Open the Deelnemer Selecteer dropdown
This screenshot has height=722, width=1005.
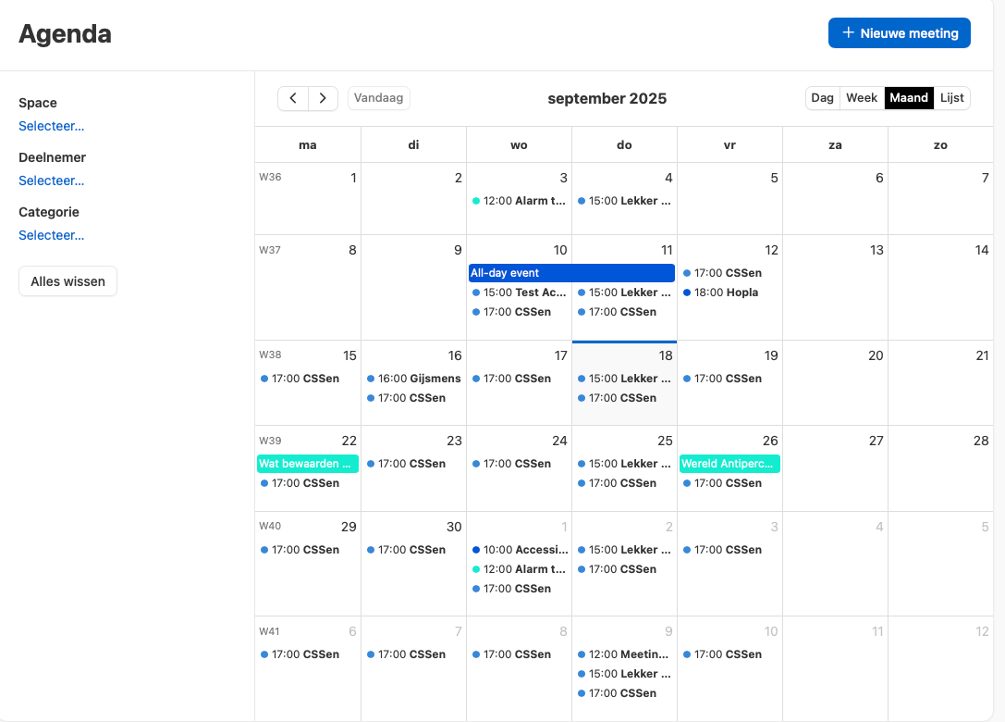click(51, 181)
